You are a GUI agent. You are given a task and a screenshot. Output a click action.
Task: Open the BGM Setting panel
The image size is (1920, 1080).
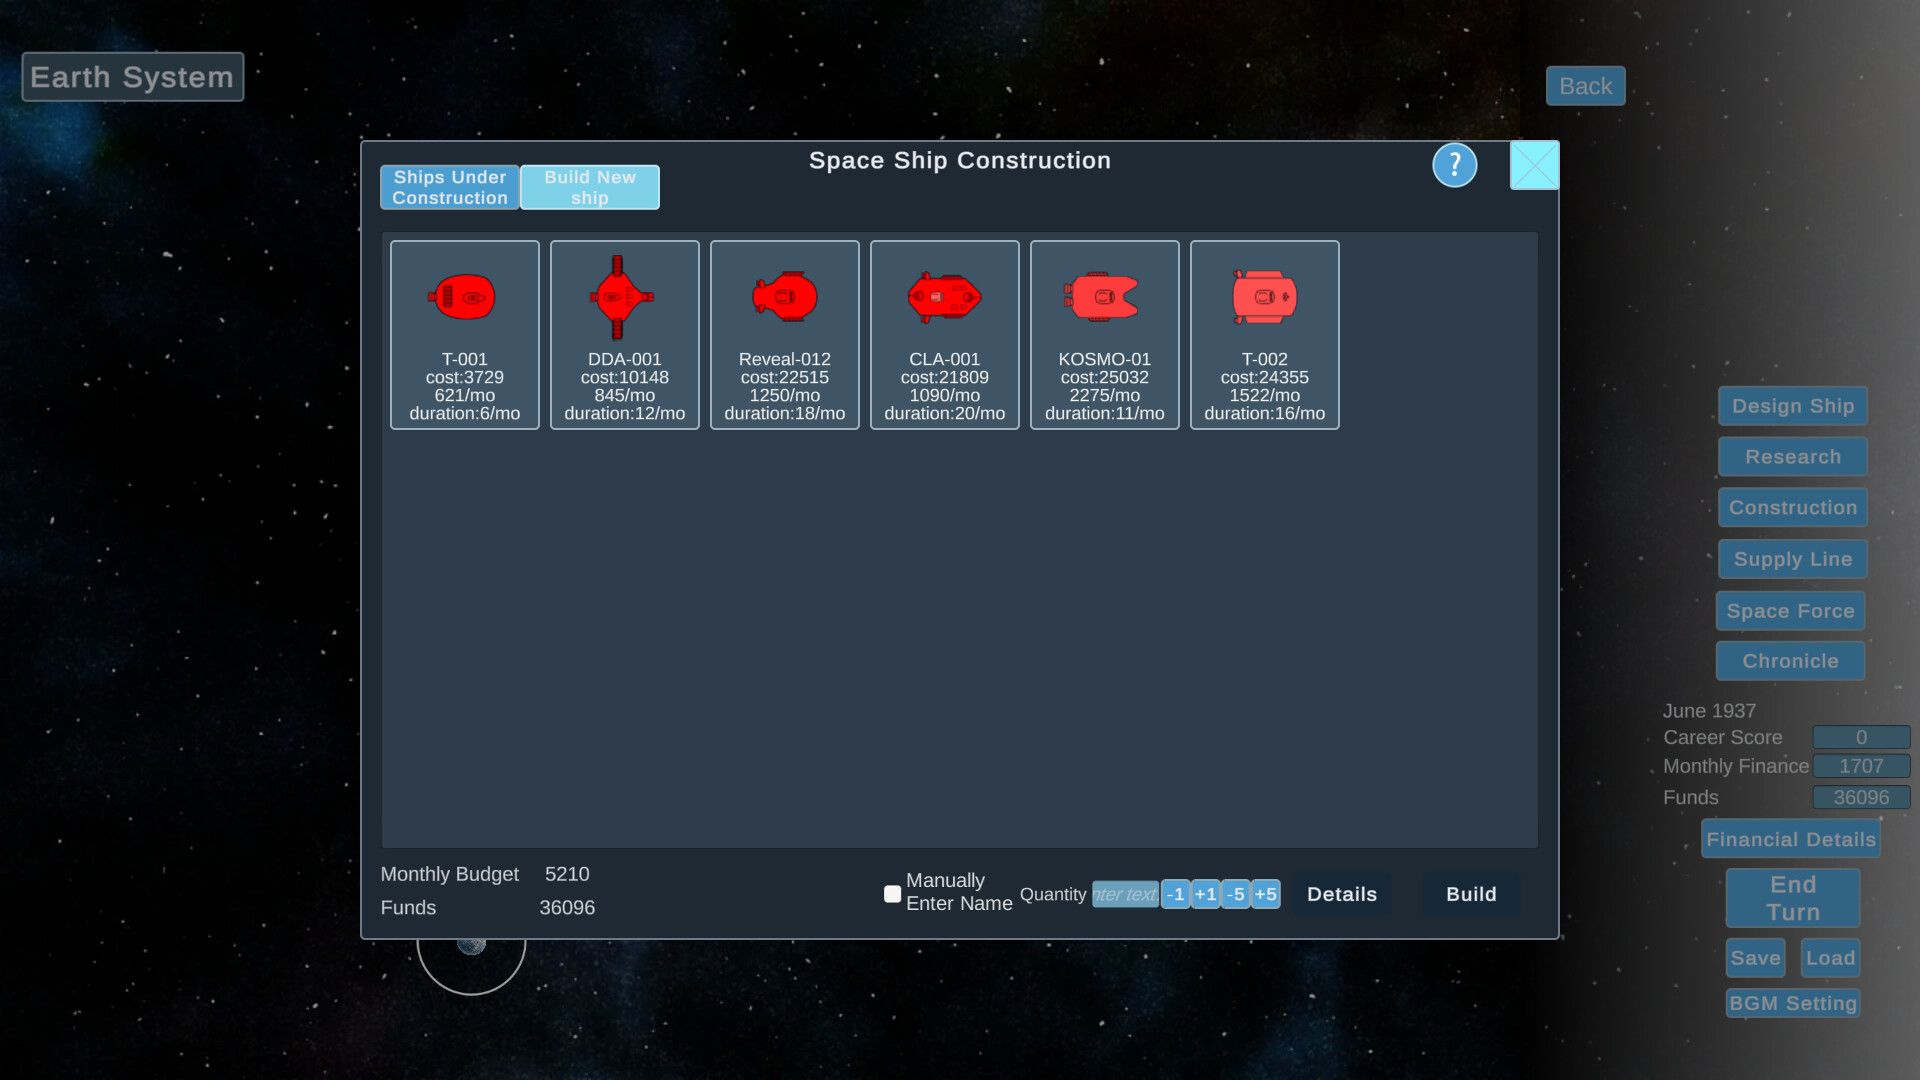click(1792, 1003)
